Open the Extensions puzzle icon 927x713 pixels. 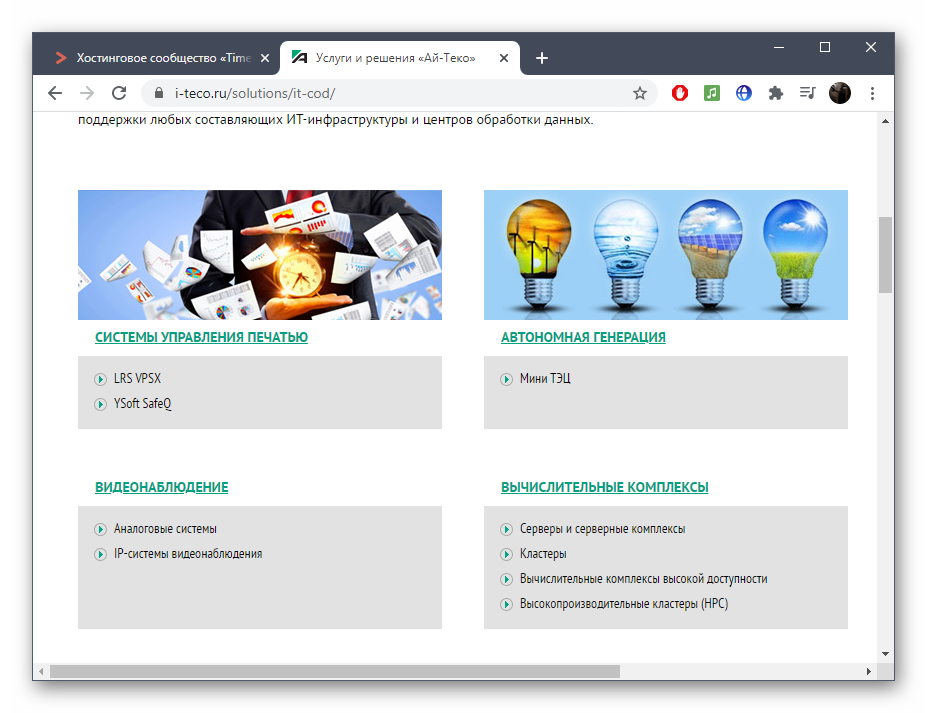(x=775, y=93)
